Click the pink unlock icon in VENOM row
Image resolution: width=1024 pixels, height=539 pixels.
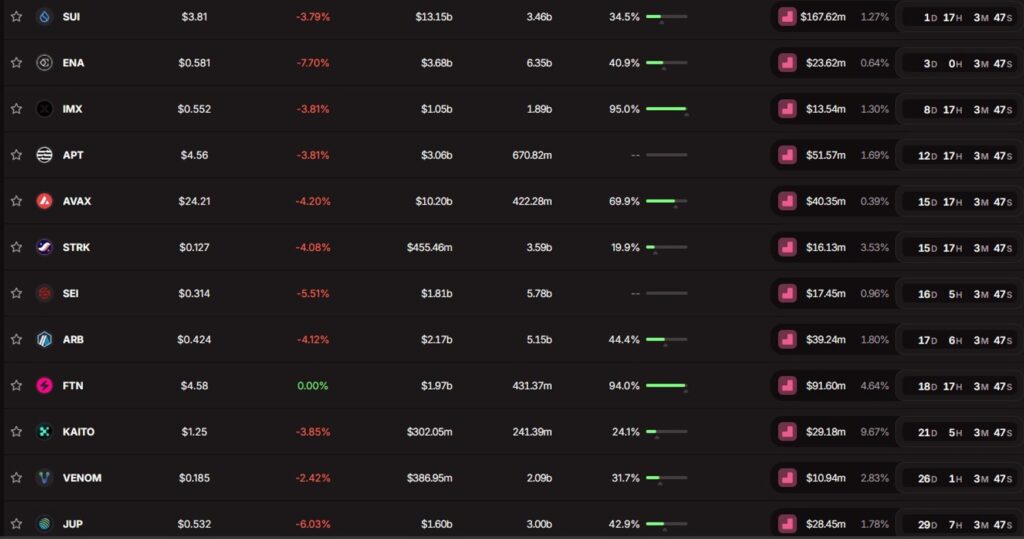pos(788,477)
